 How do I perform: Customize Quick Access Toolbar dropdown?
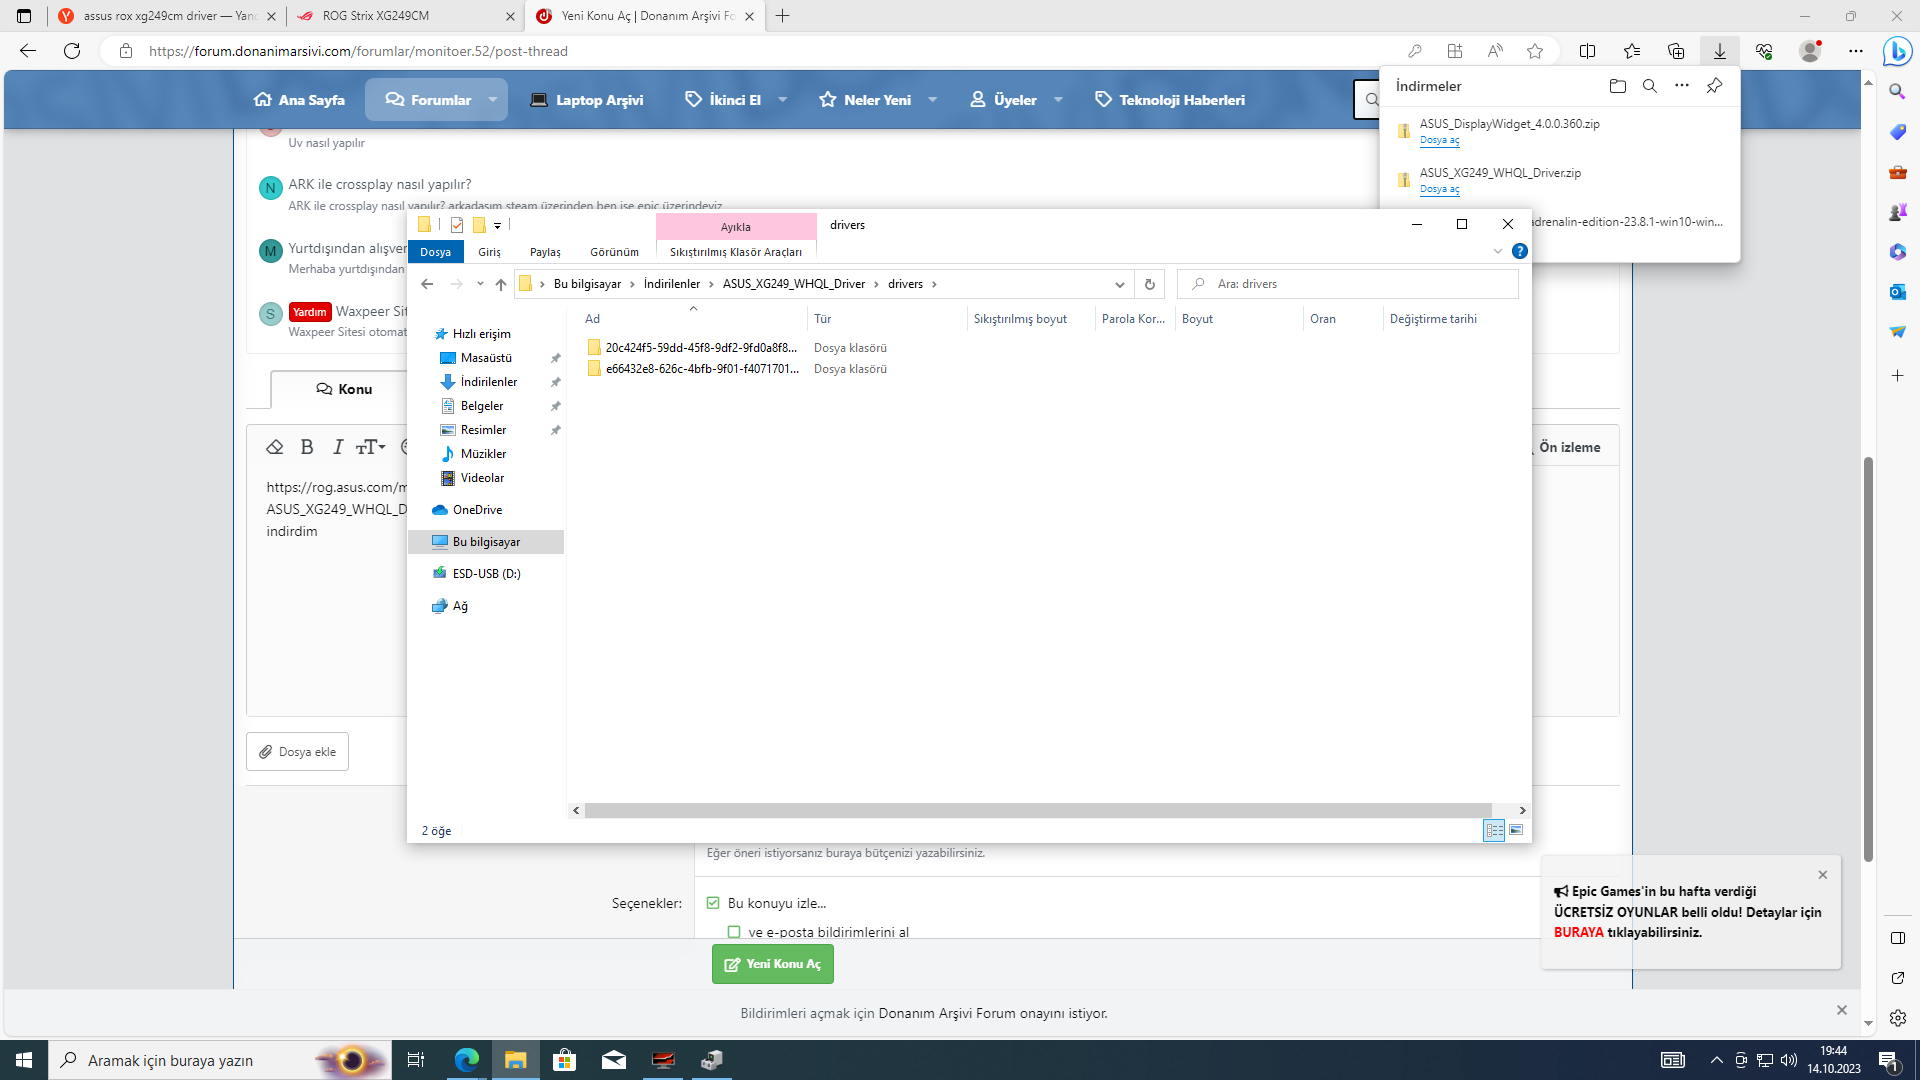[497, 226]
